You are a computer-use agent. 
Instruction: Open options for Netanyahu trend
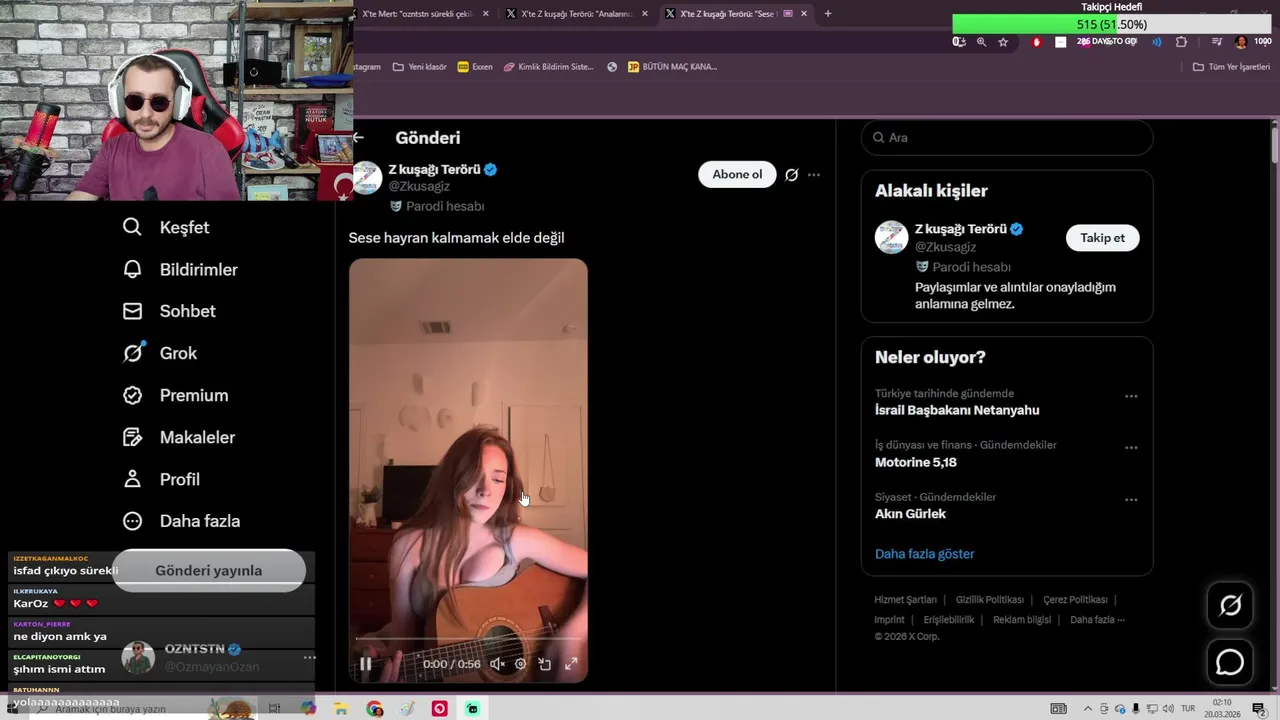coord(1131,396)
